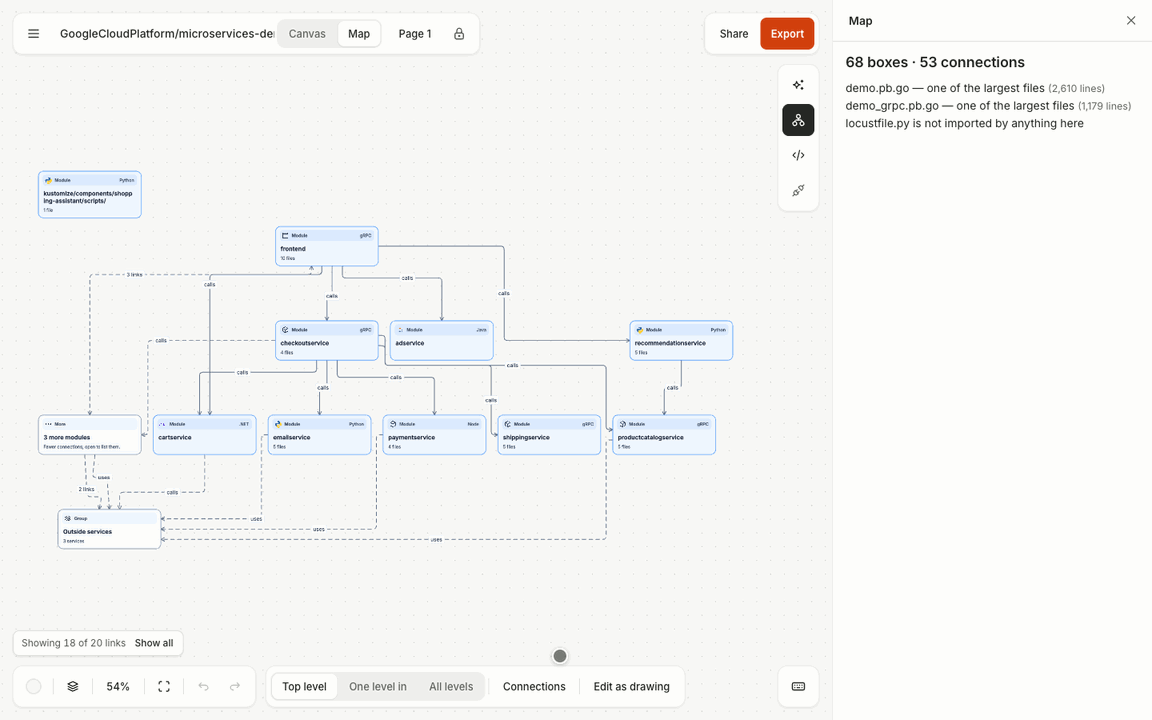Select All levels option

point(451,686)
